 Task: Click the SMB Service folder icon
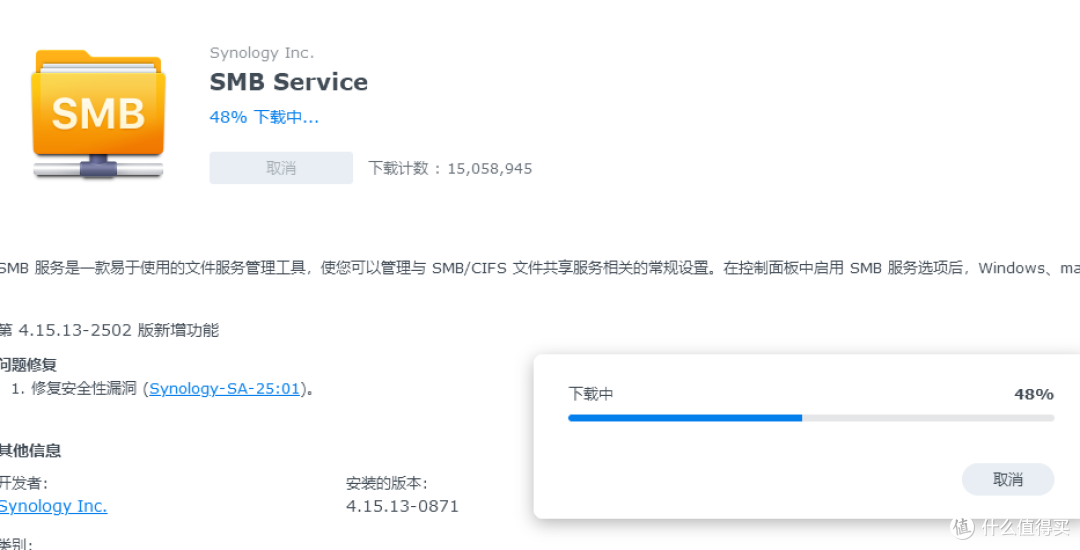98,114
